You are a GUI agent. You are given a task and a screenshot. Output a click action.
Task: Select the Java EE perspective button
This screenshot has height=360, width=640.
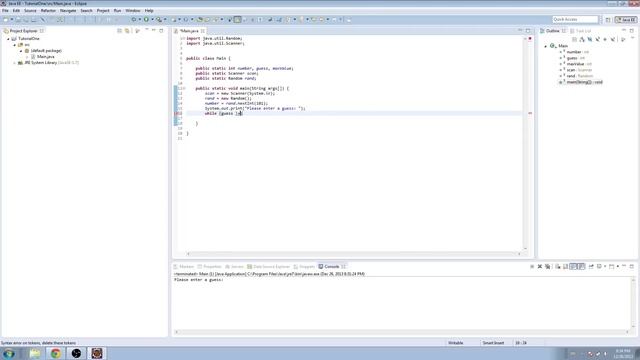point(626,20)
